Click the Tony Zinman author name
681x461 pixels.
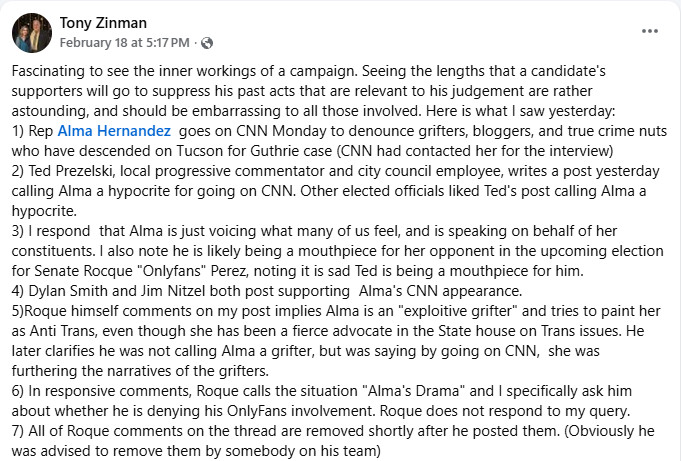click(x=103, y=22)
